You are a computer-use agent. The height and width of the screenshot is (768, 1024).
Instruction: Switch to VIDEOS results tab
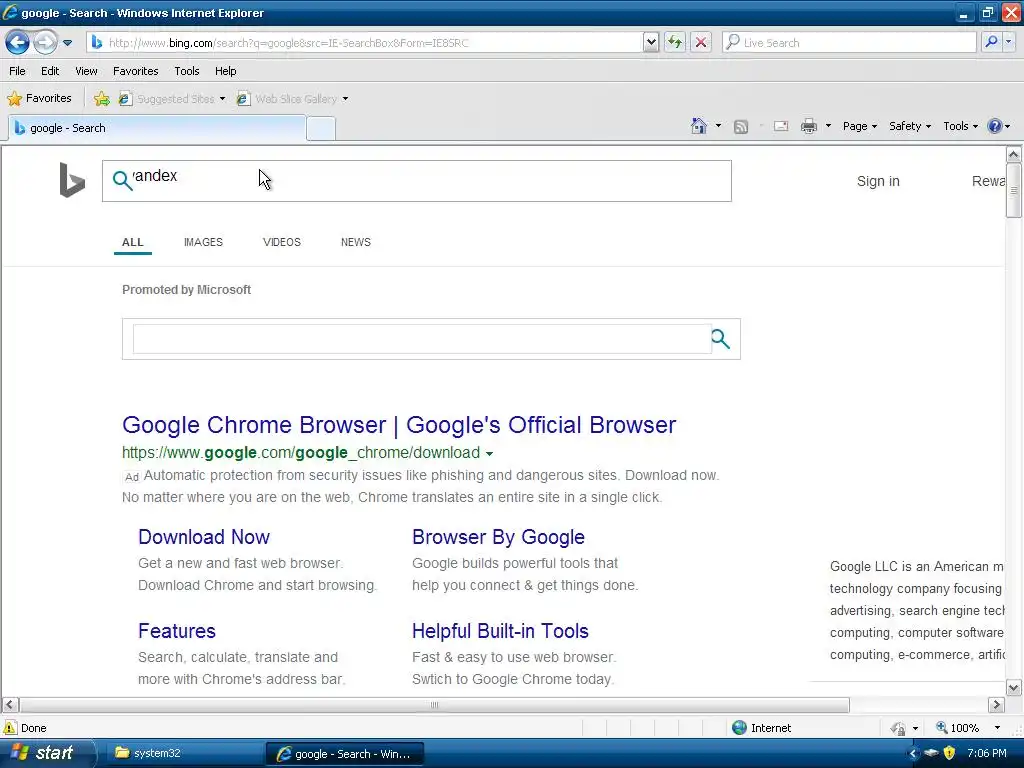[281, 242]
